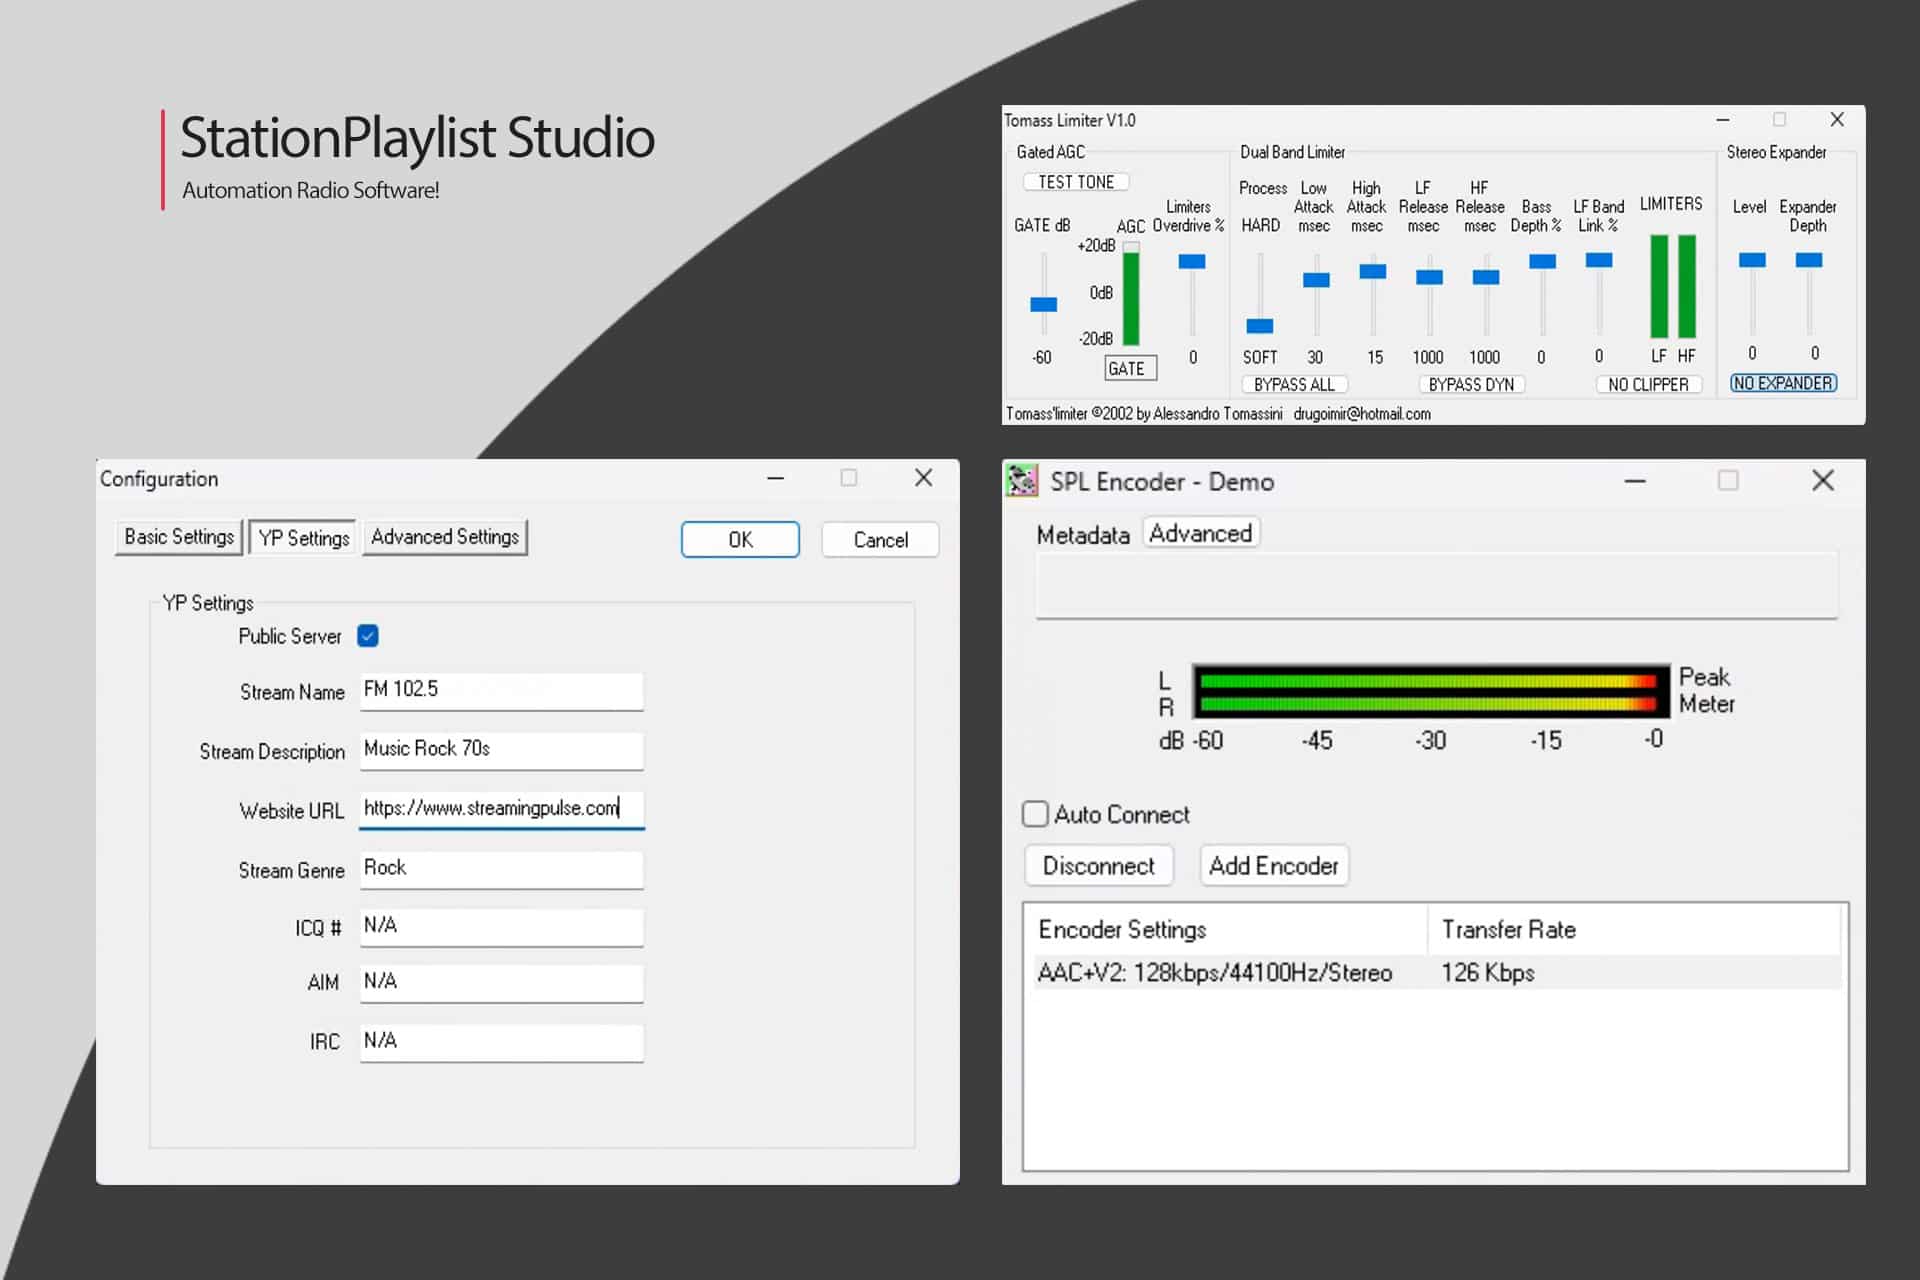Click the Transfer Rate column header
1920x1280 pixels.
point(1634,930)
